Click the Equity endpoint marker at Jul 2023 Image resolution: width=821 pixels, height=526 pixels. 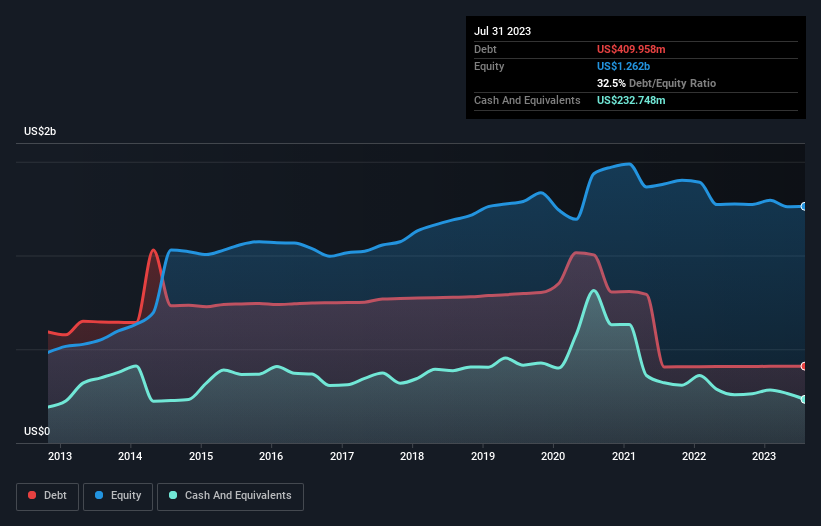tap(804, 207)
